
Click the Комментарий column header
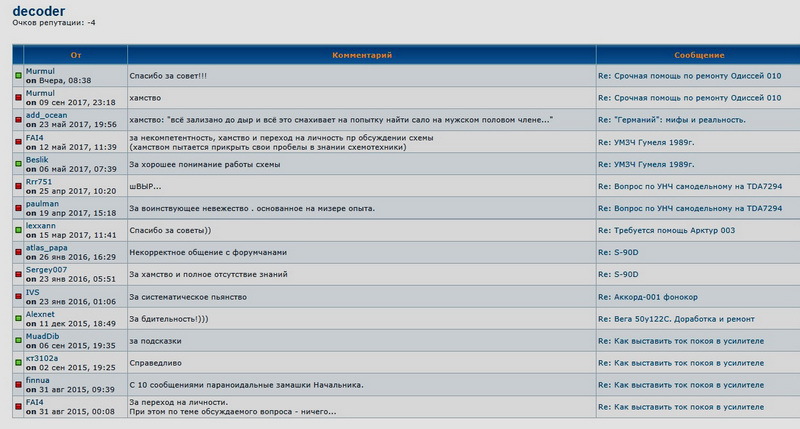coord(362,55)
